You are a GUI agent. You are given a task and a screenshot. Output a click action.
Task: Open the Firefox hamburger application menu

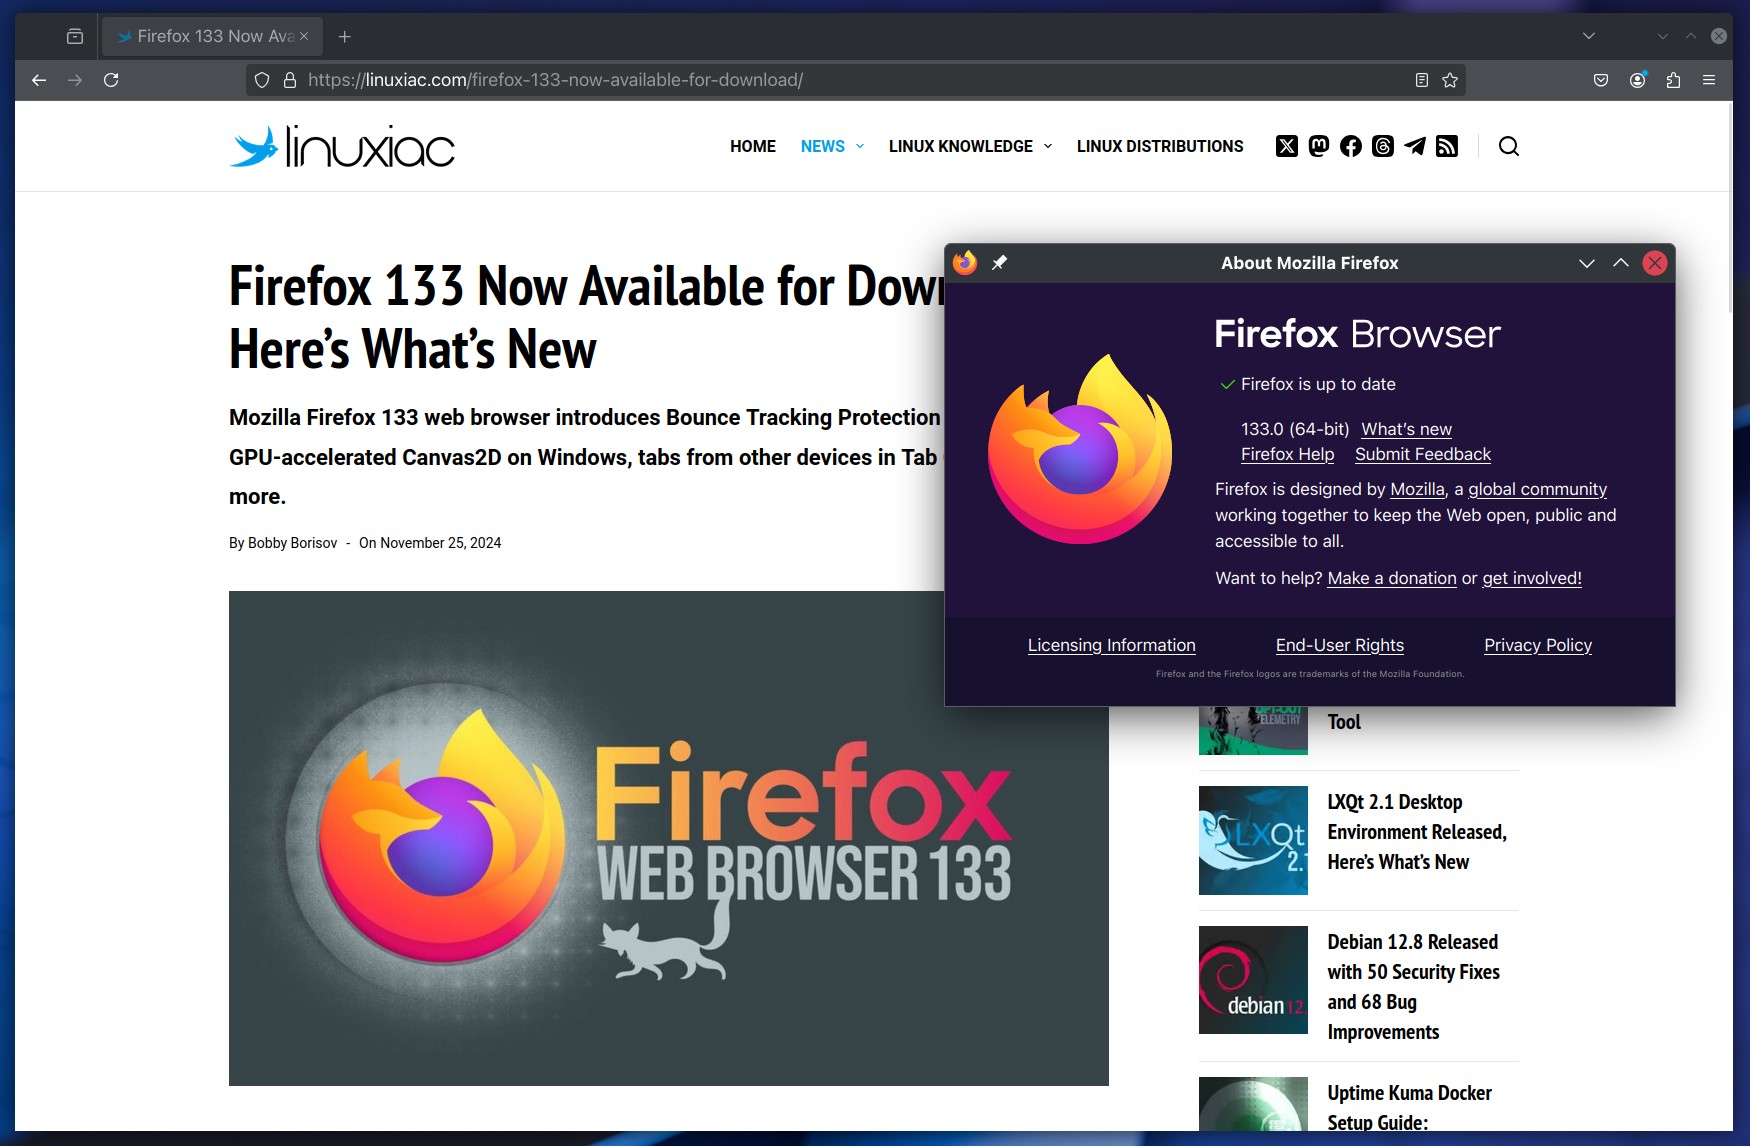1709,80
